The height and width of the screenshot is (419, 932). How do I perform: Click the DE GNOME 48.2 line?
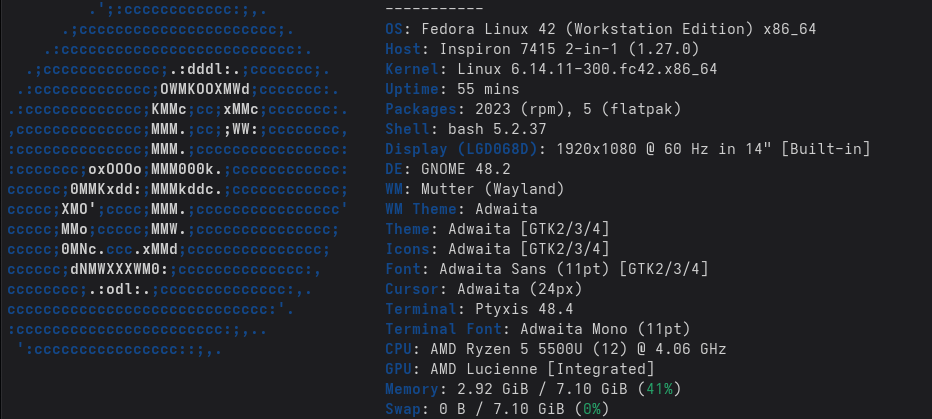[x=448, y=169]
